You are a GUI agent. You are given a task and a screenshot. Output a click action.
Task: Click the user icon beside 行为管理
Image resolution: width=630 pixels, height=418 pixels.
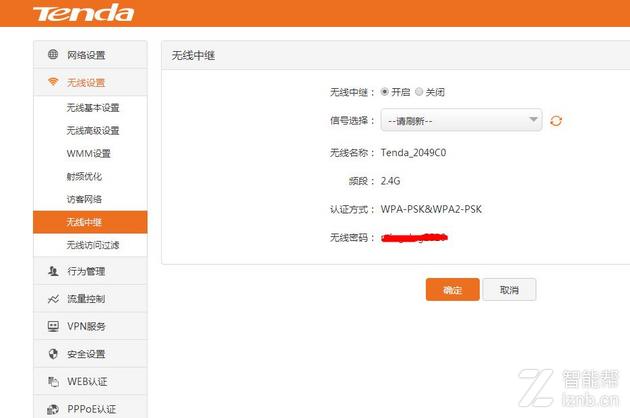(x=53, y=271)
